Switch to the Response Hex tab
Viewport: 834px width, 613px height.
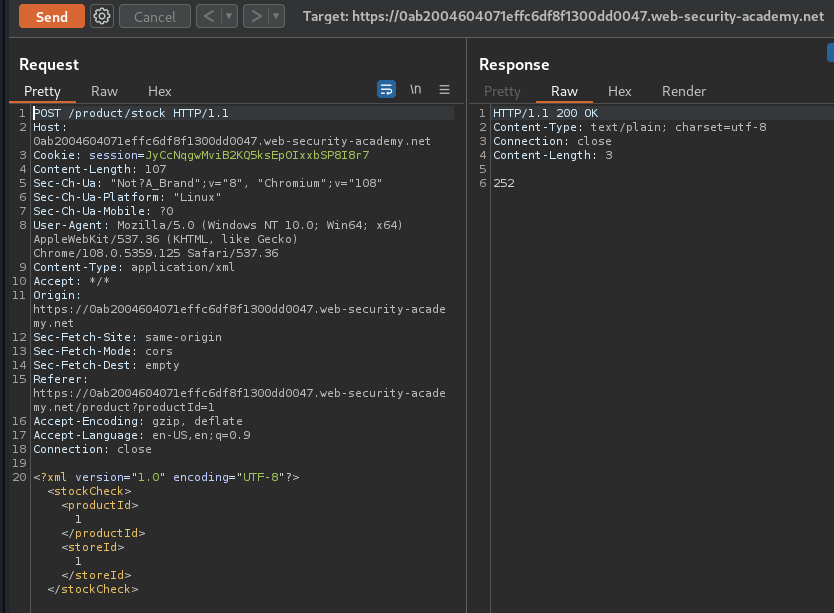(620, 92)
